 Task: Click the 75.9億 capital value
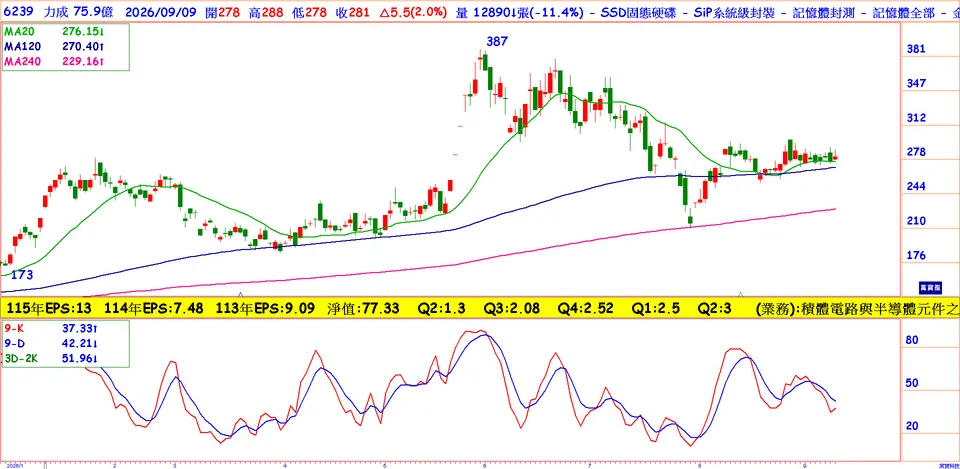click(93, 12)
